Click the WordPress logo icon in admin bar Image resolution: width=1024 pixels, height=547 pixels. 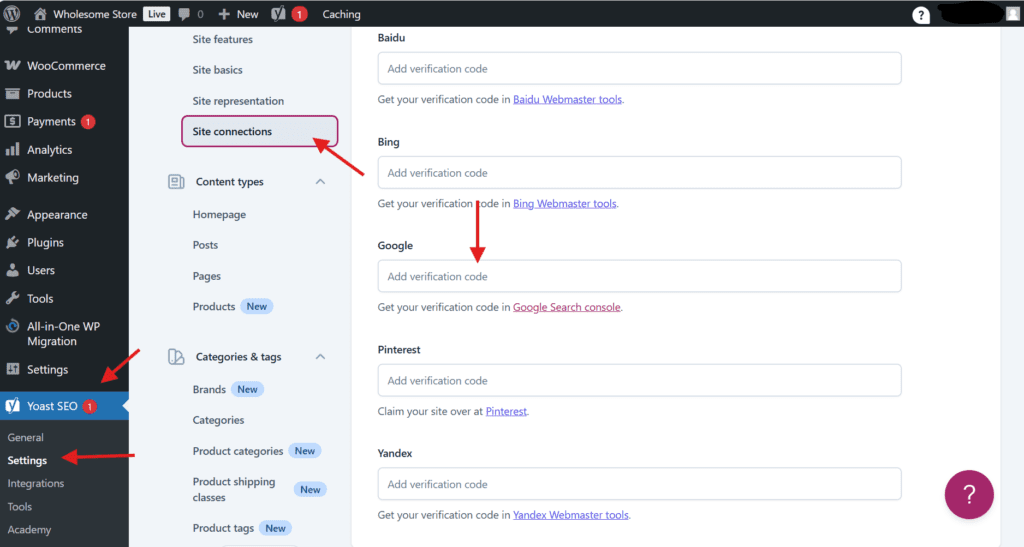point(12,14)
